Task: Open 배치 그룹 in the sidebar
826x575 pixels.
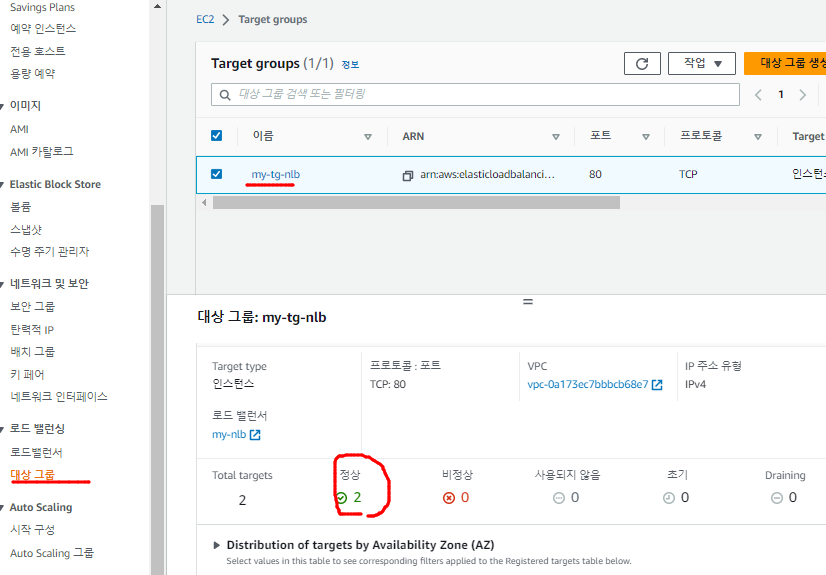Action: 33,352
